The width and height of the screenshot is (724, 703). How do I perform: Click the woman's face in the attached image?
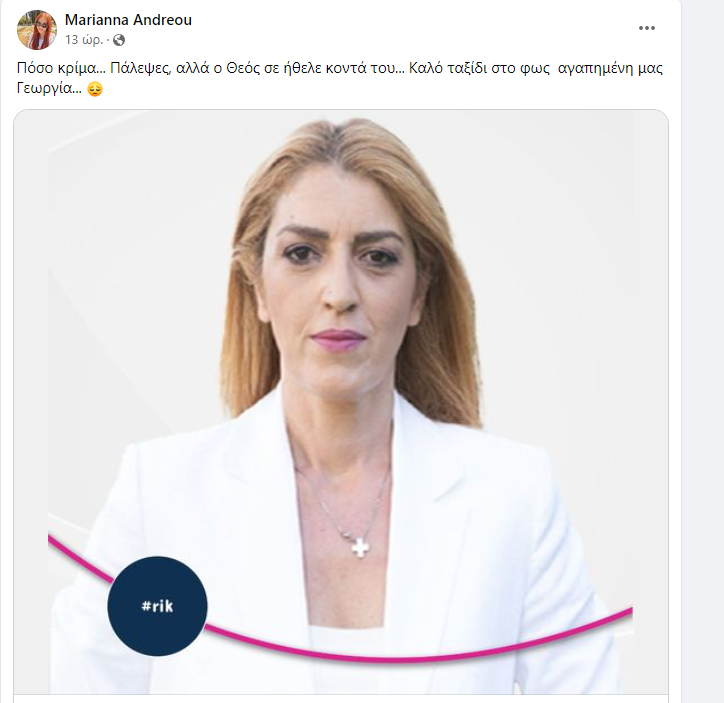pyautogui.click(x=341, y=277)
